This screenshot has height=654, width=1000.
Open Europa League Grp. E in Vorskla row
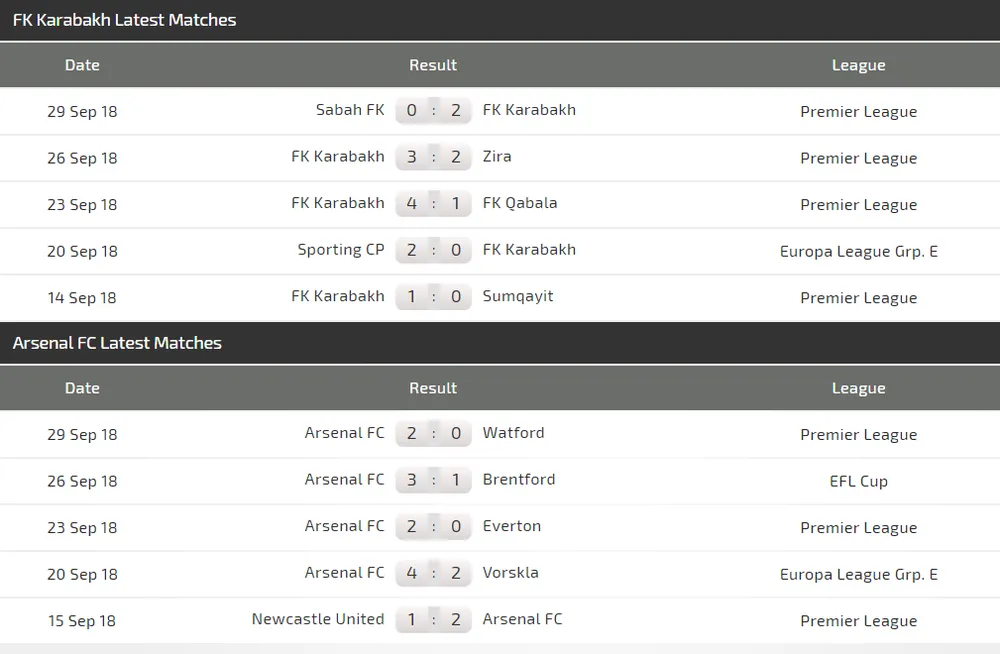coord(858,574)
